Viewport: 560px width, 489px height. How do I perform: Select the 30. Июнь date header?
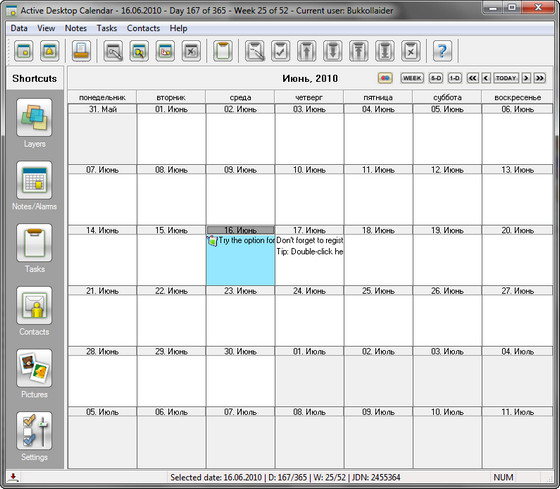point(240,351)
